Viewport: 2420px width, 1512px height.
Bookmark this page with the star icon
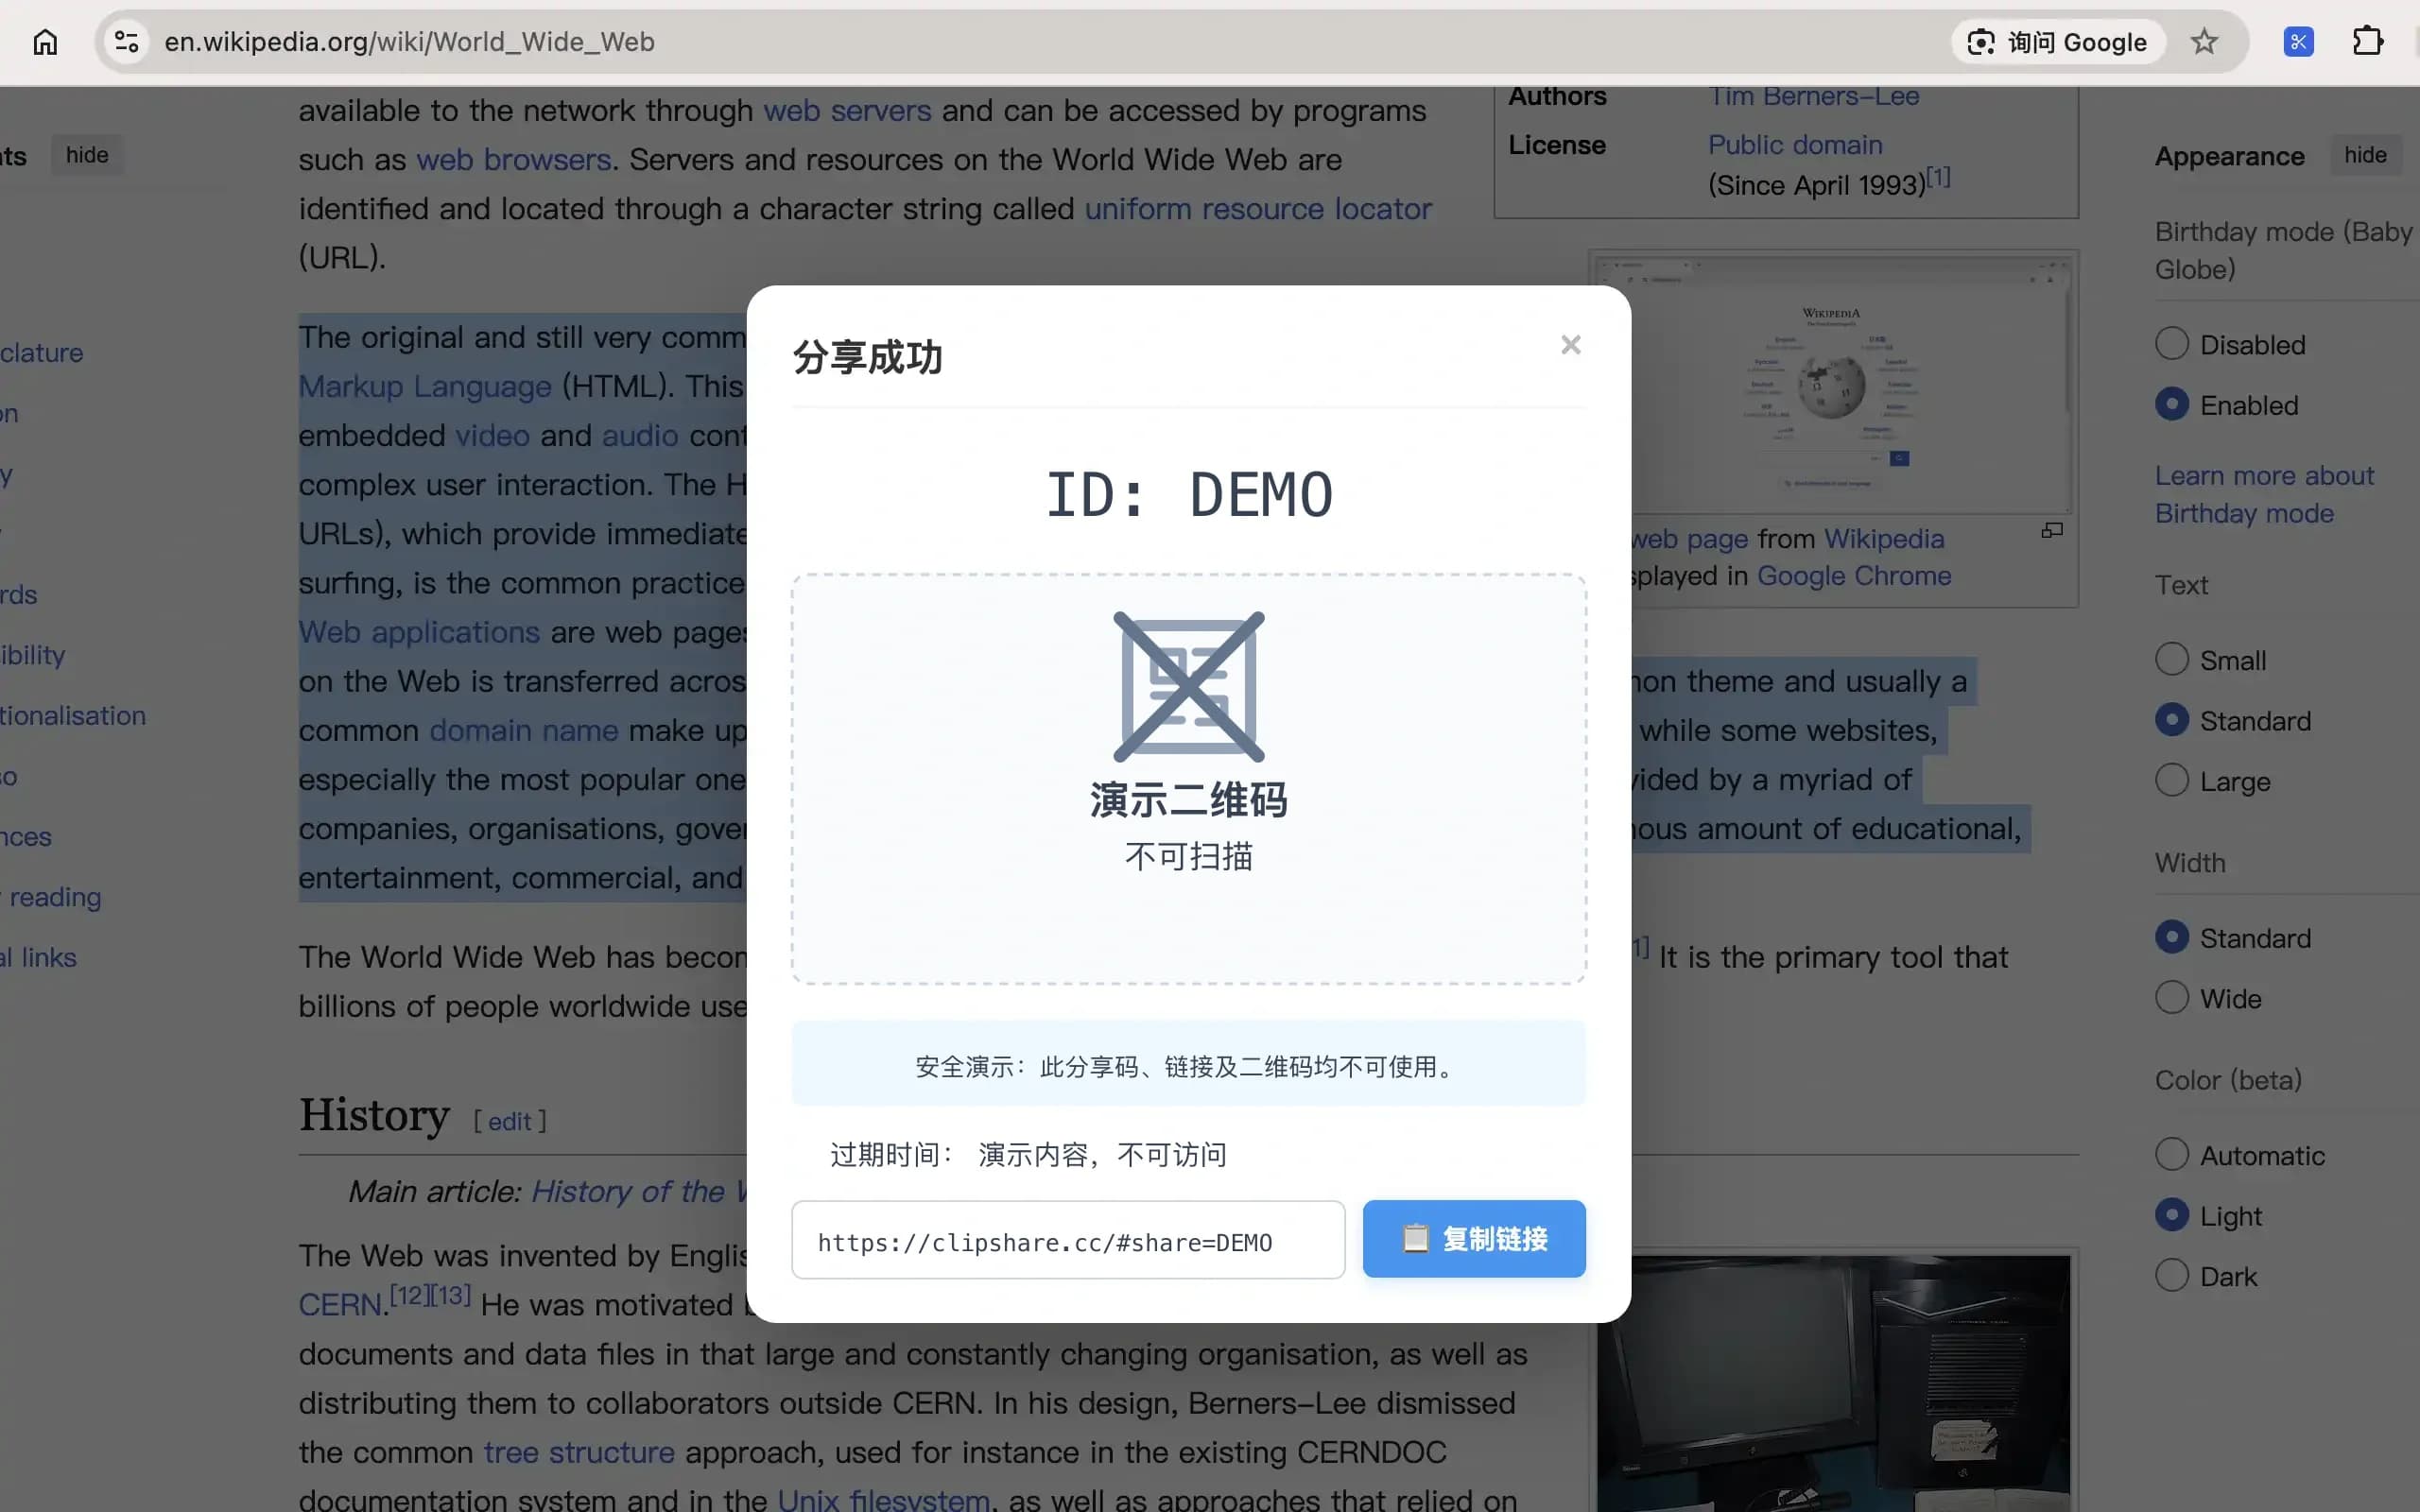[x=2204, y=42]
